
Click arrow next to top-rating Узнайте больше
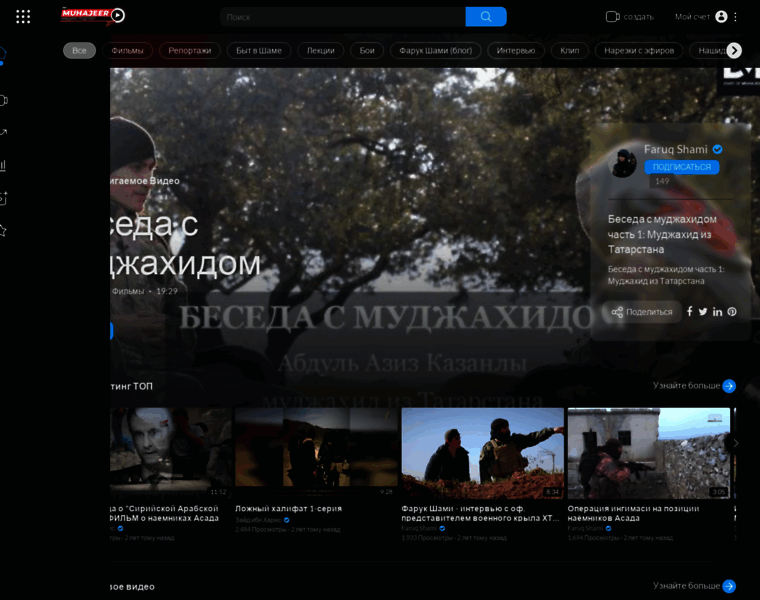pos(729,386)
